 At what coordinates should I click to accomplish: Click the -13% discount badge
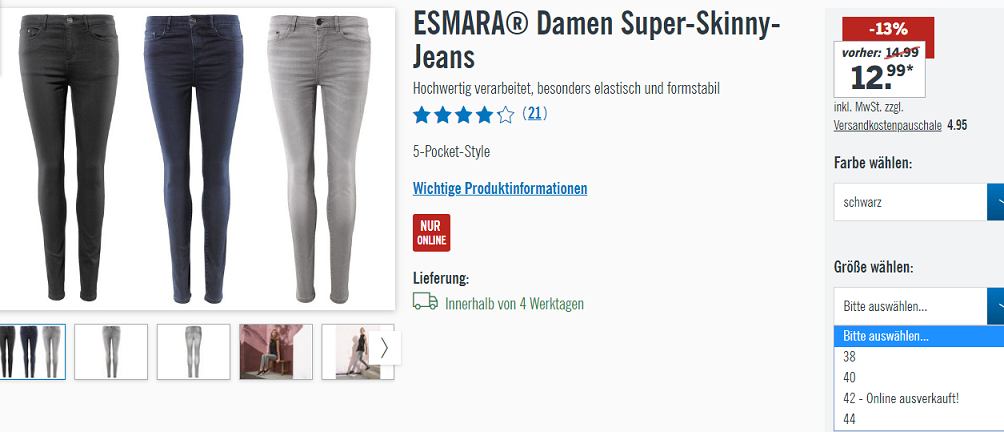pyautogui.click(x=887, y=29)
